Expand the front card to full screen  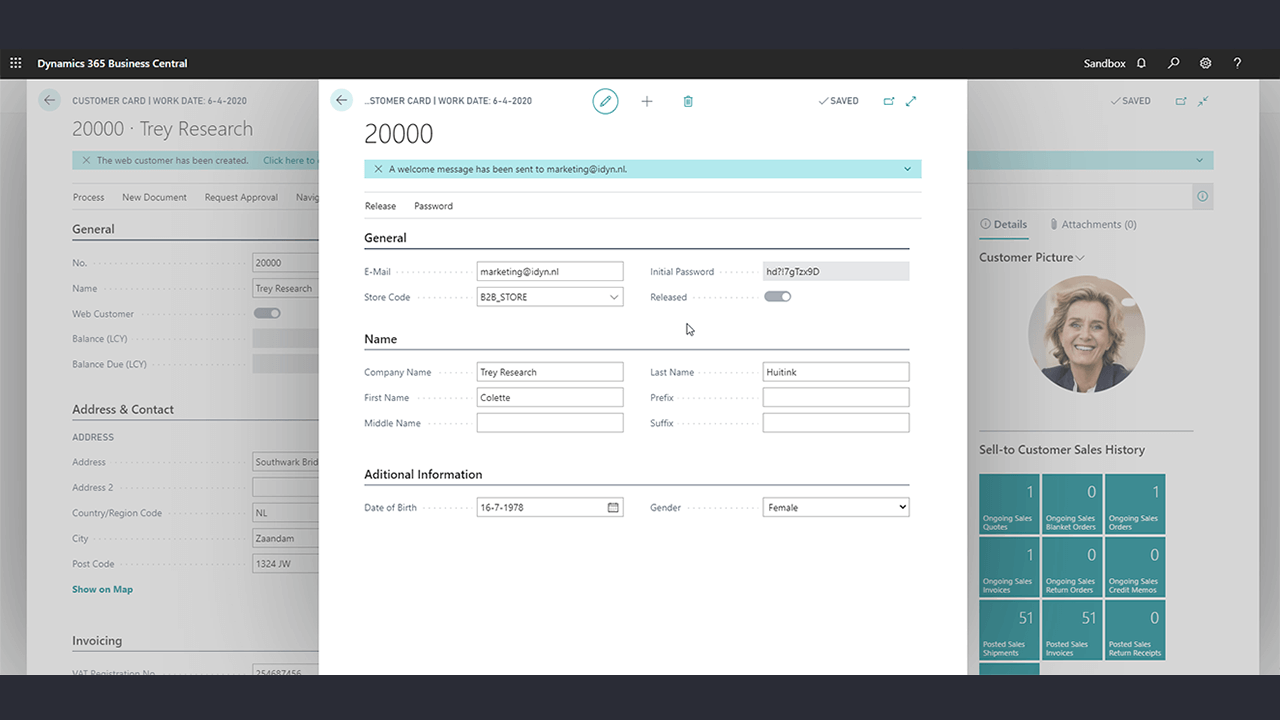point(911,101)
